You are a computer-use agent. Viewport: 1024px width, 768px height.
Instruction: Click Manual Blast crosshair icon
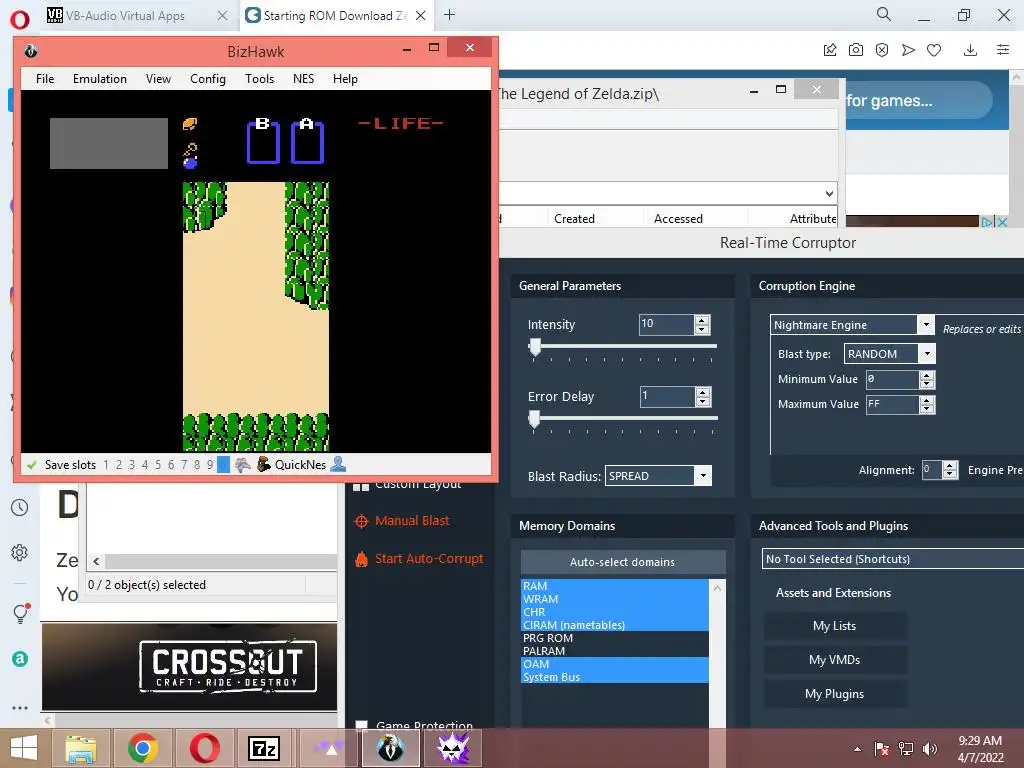(x=361, y=521)
